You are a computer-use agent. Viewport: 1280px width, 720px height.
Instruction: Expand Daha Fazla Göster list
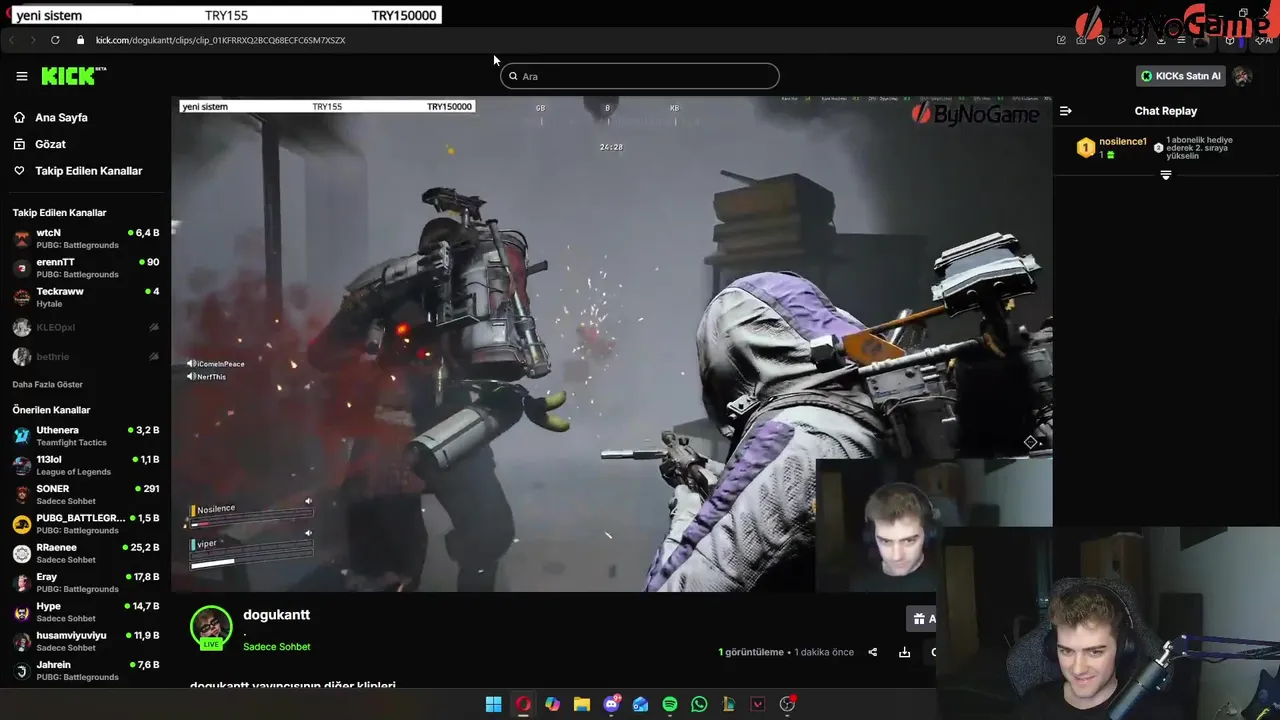(47, 384)
